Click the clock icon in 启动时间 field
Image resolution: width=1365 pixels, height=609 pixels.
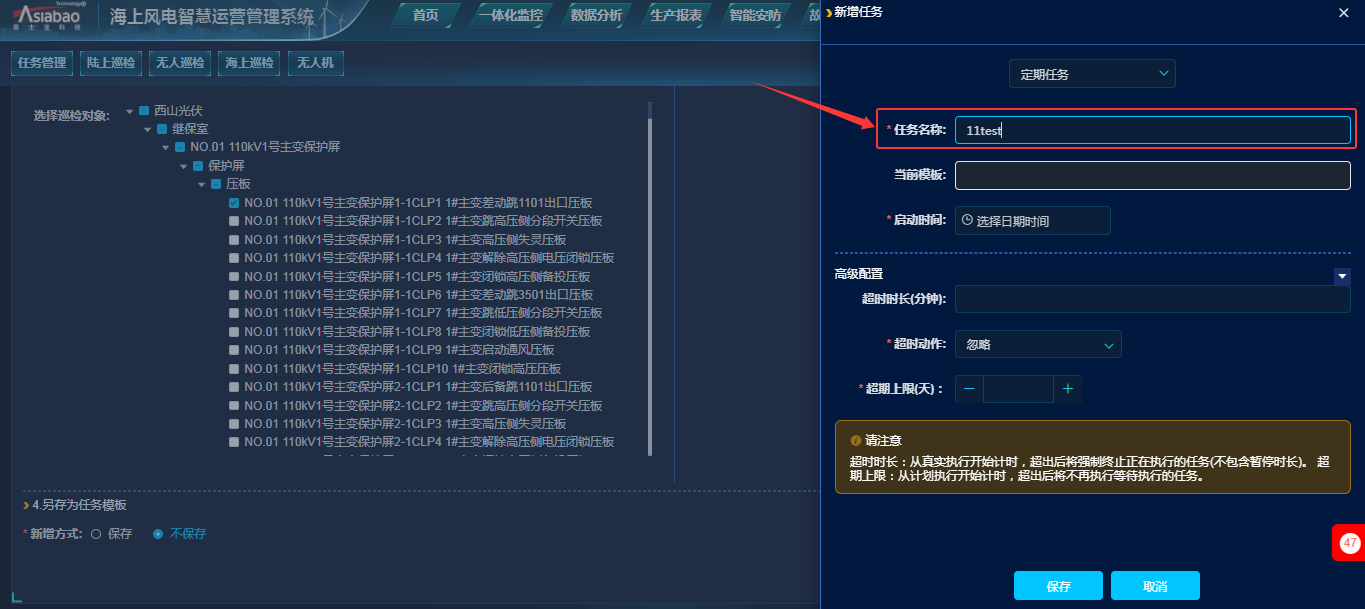tap(967, 221)
